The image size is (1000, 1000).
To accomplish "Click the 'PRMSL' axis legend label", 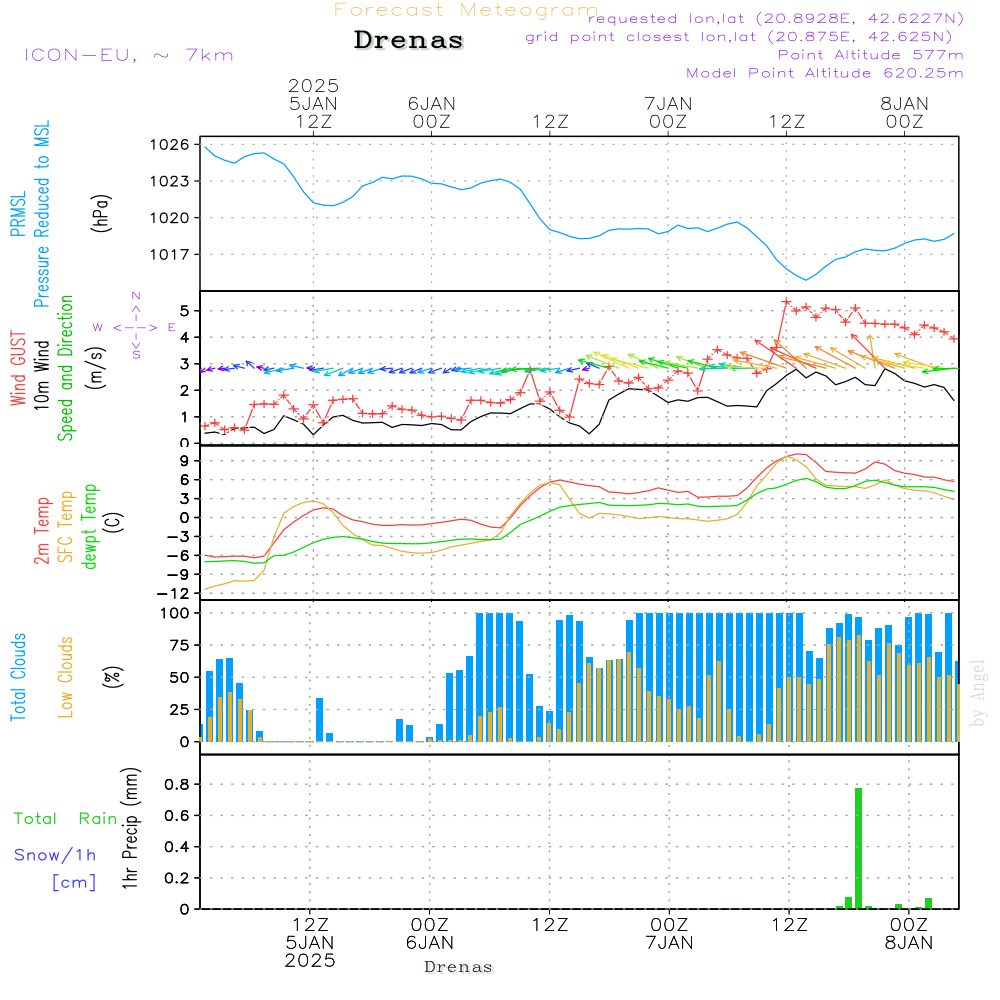I will pos(18,214).
